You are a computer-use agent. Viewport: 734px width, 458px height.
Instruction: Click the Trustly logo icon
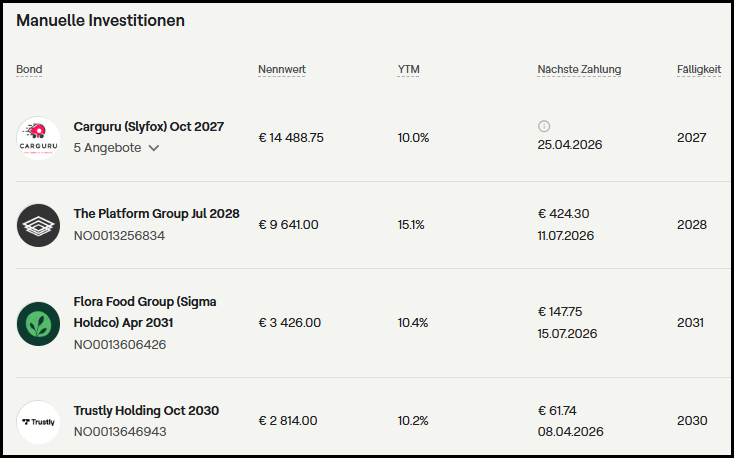coord(39,421)
